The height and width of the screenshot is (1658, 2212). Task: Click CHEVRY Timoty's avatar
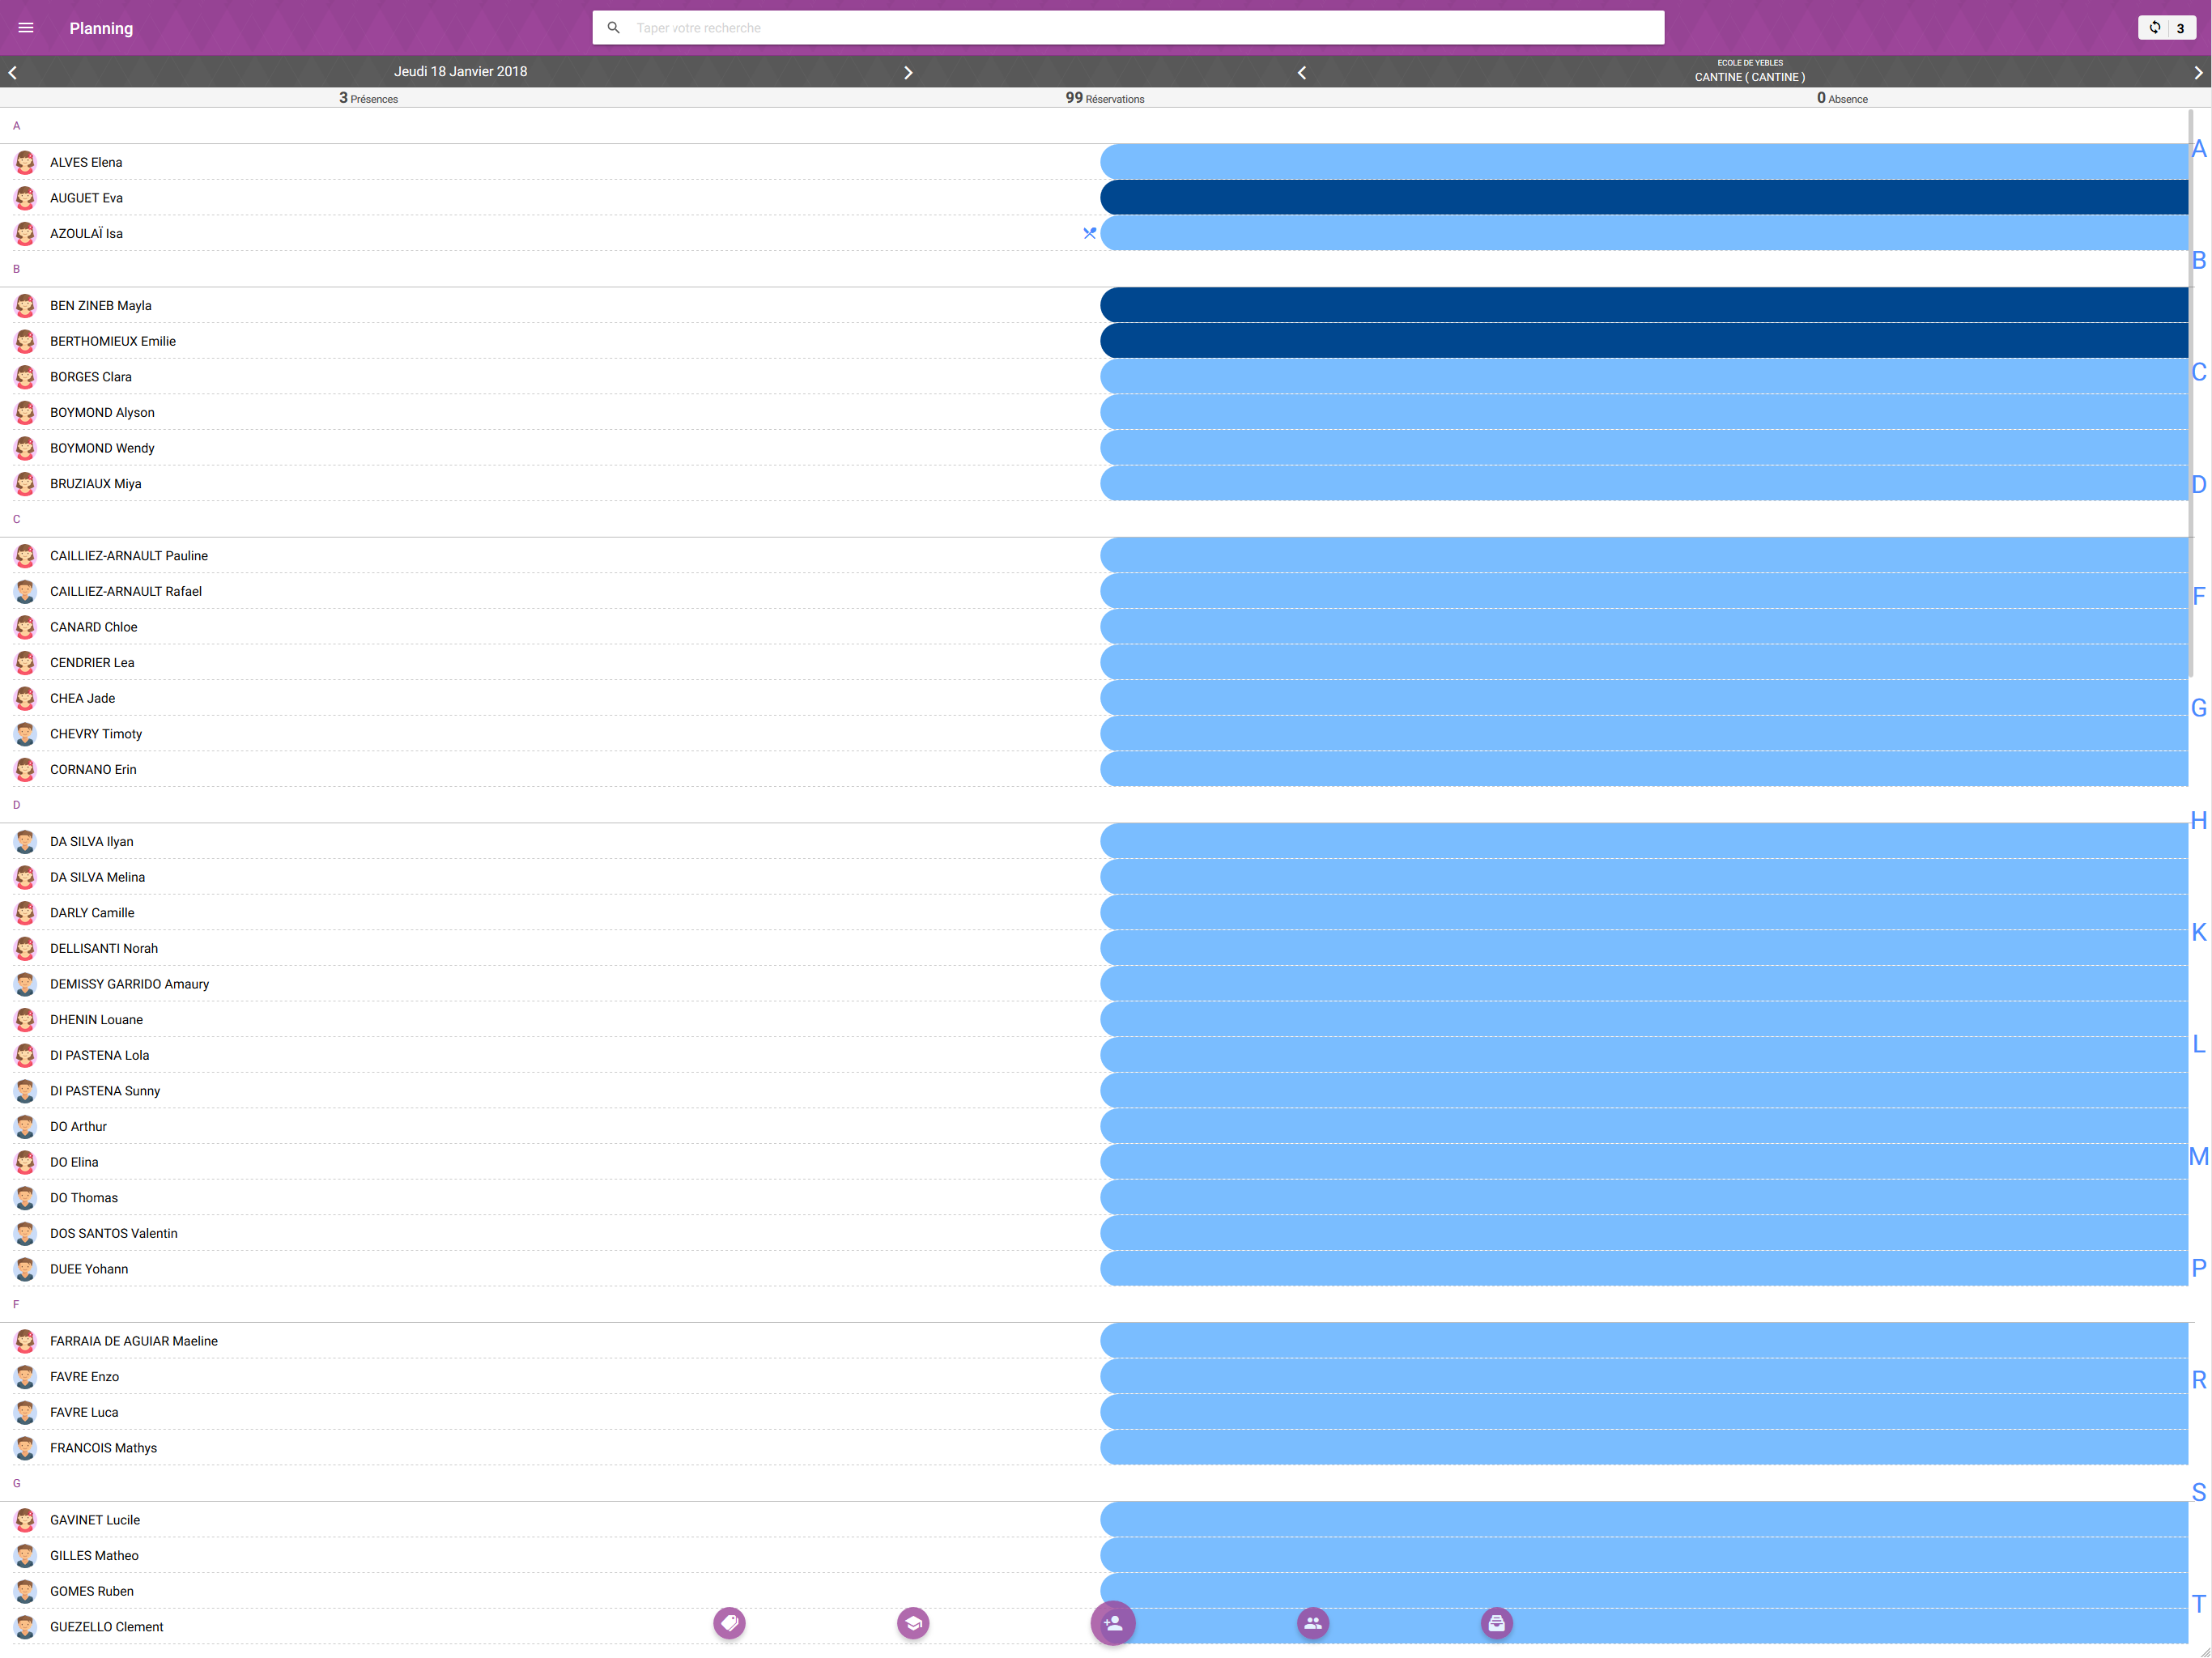click(26, 734)
